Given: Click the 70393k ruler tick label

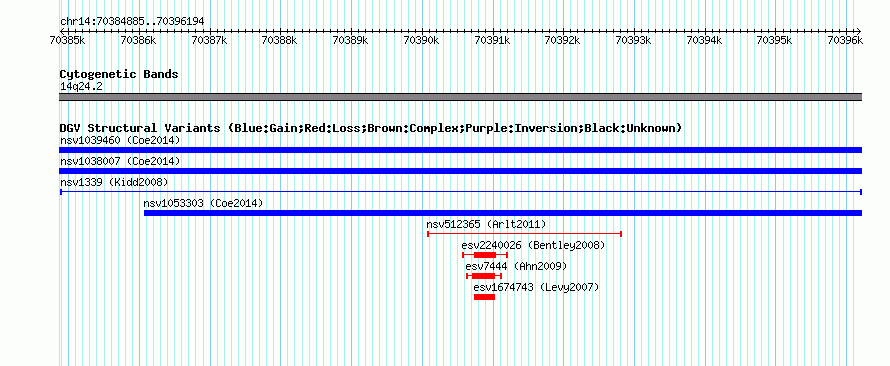Looking at the screenshot, I should coord(633,40).
